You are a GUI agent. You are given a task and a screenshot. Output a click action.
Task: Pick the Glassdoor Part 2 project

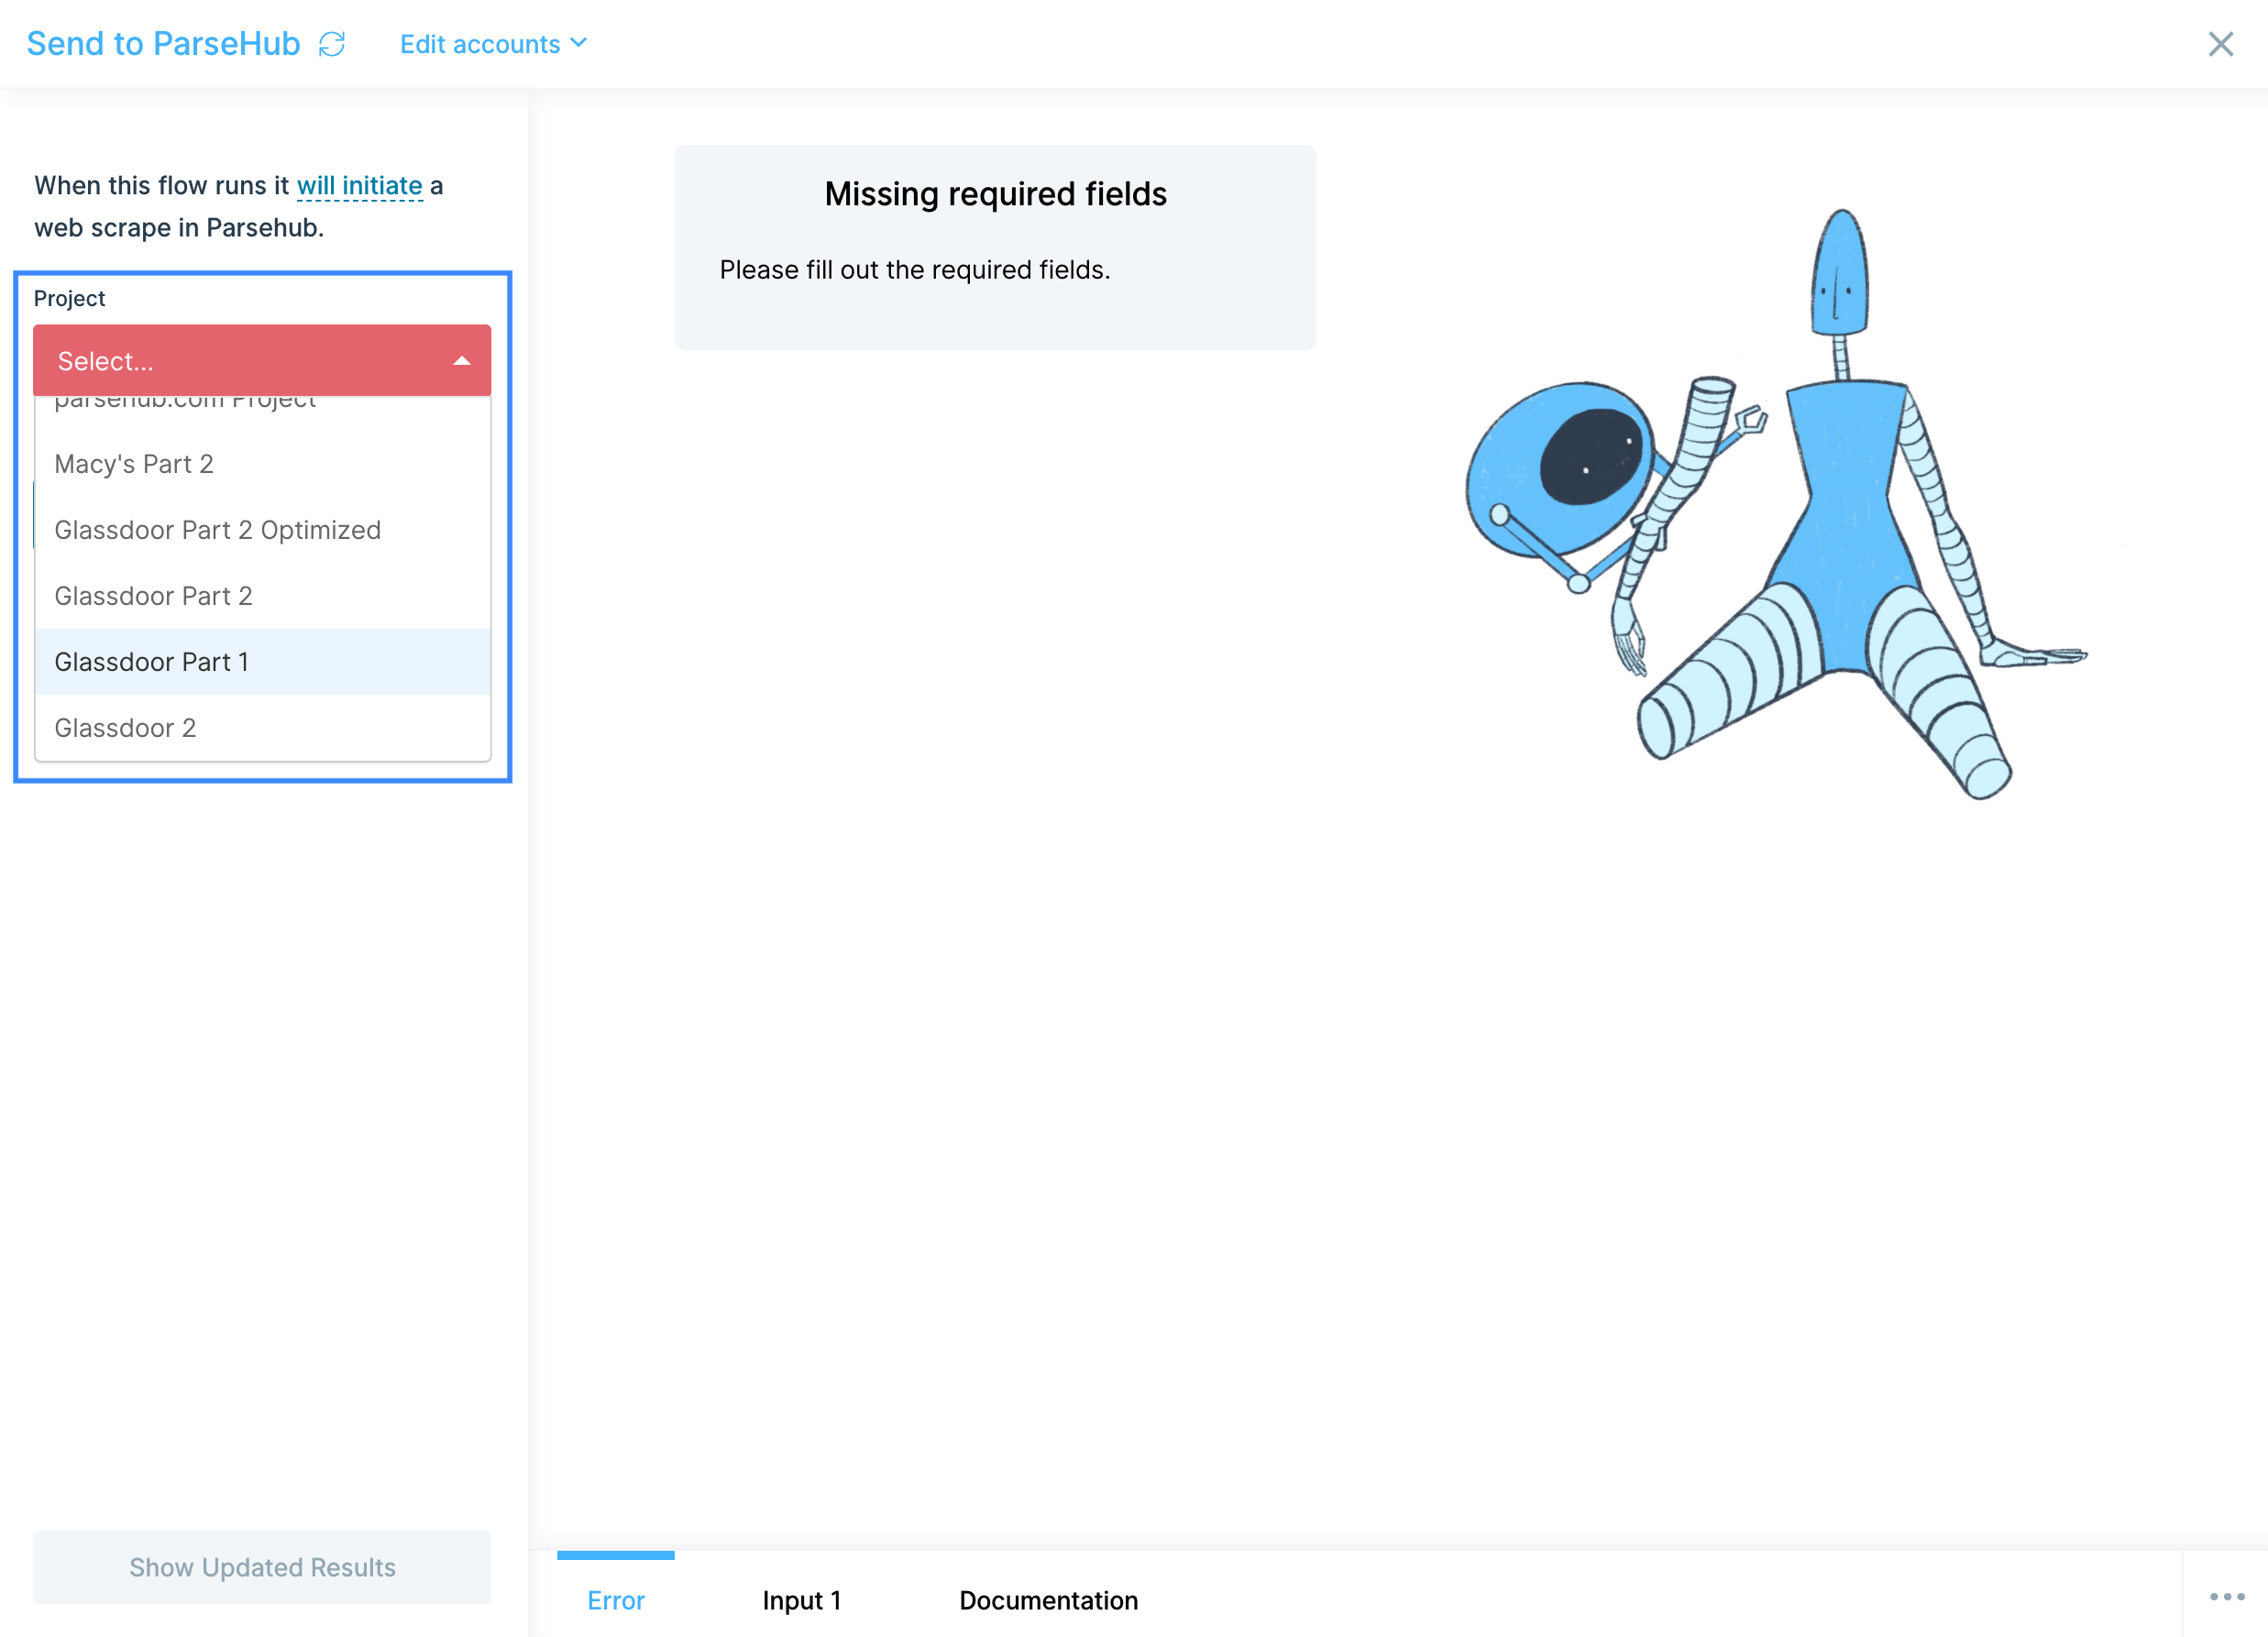tap(153, 596)
